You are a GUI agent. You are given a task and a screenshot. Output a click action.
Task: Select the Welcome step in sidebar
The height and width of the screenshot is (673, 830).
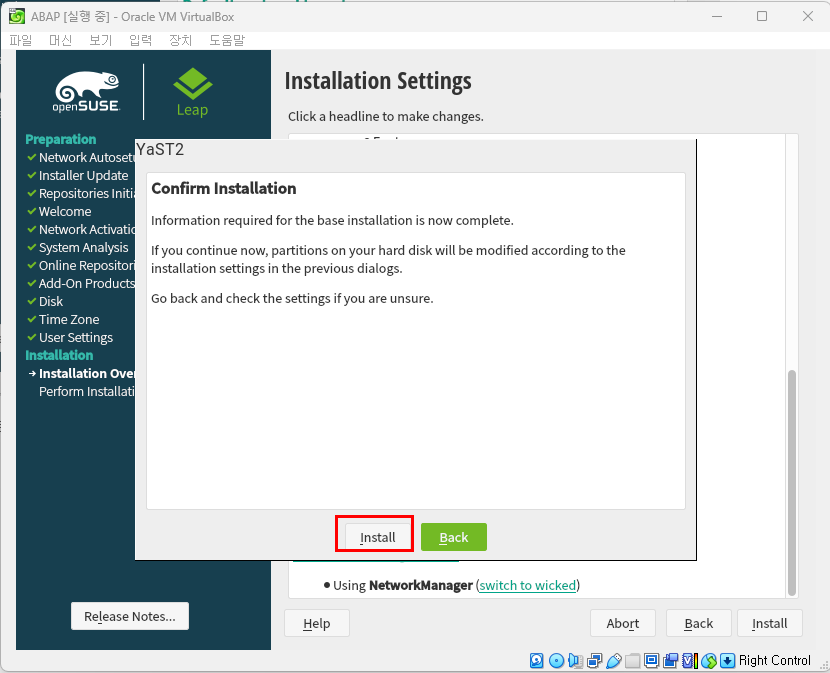(65, 211)
